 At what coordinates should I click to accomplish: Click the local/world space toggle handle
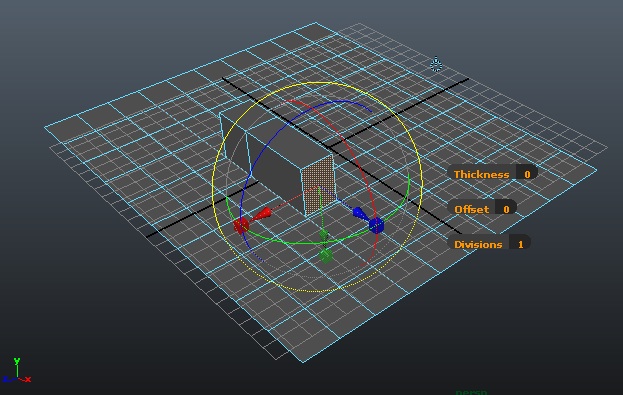pos(436,64)
